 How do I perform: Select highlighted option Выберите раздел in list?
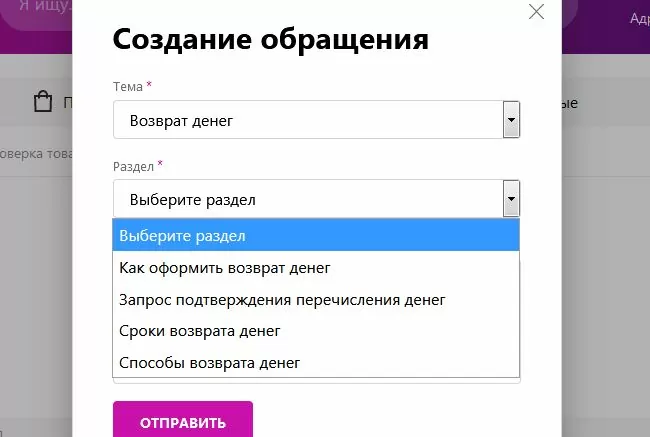[x=315, y=236]
